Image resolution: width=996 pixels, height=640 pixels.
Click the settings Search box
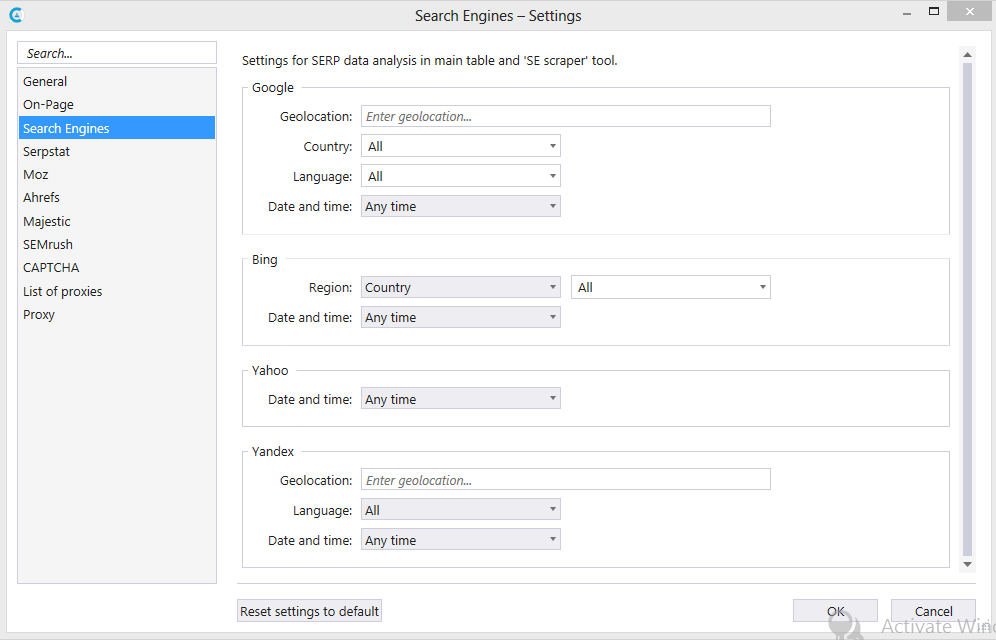click(117, 53)
